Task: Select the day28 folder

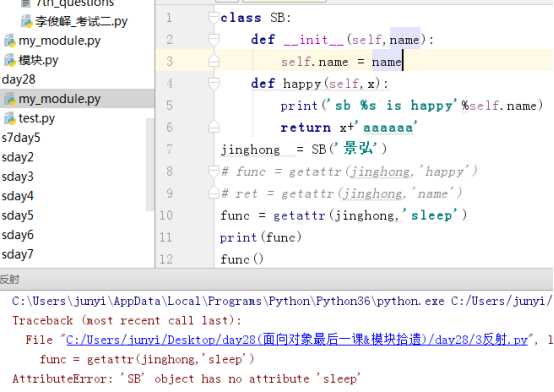Action: point(18,80)
